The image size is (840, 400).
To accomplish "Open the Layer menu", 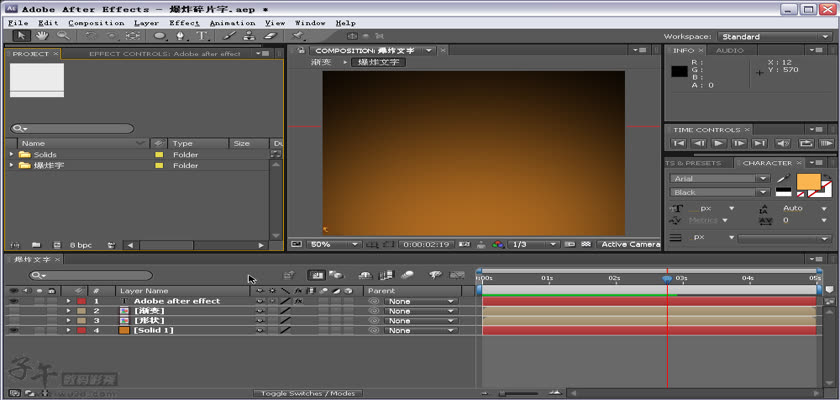I will (x=146, y=23).
